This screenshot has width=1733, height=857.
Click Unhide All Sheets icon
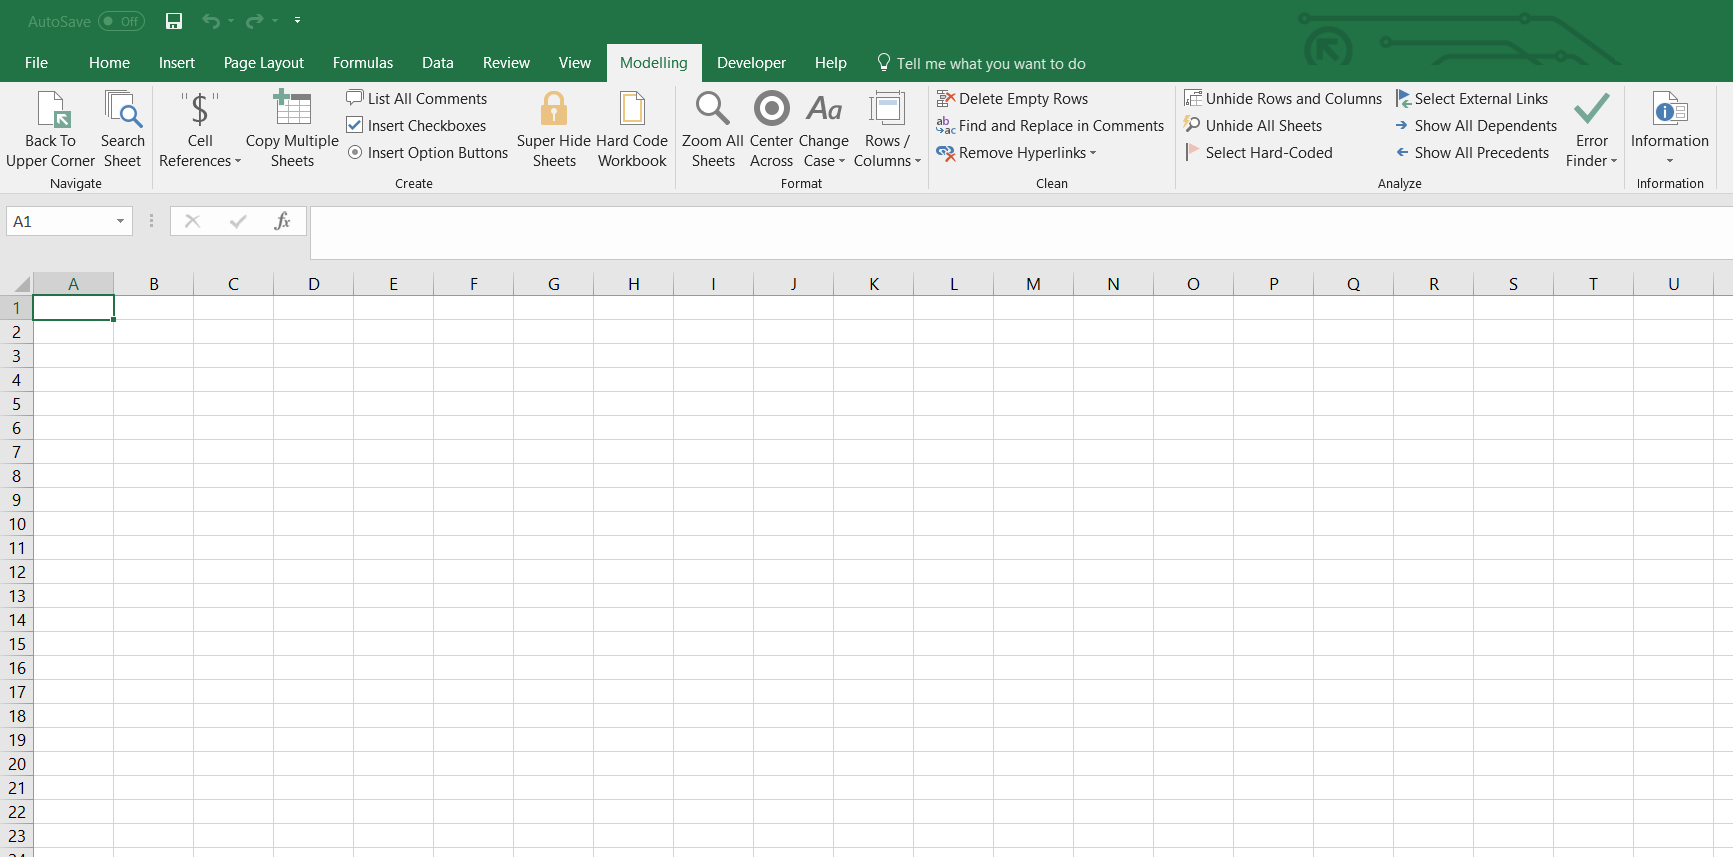coord(1192,125)
